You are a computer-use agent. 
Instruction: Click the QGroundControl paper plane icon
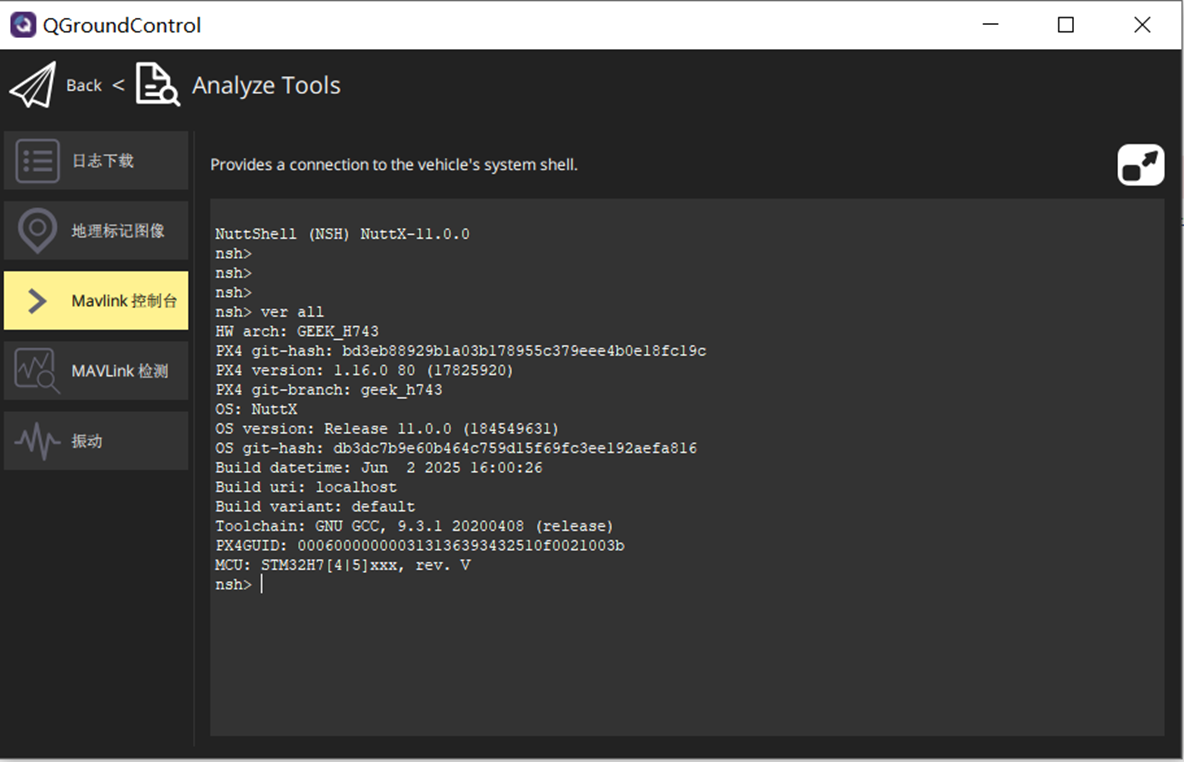[32, 85]
